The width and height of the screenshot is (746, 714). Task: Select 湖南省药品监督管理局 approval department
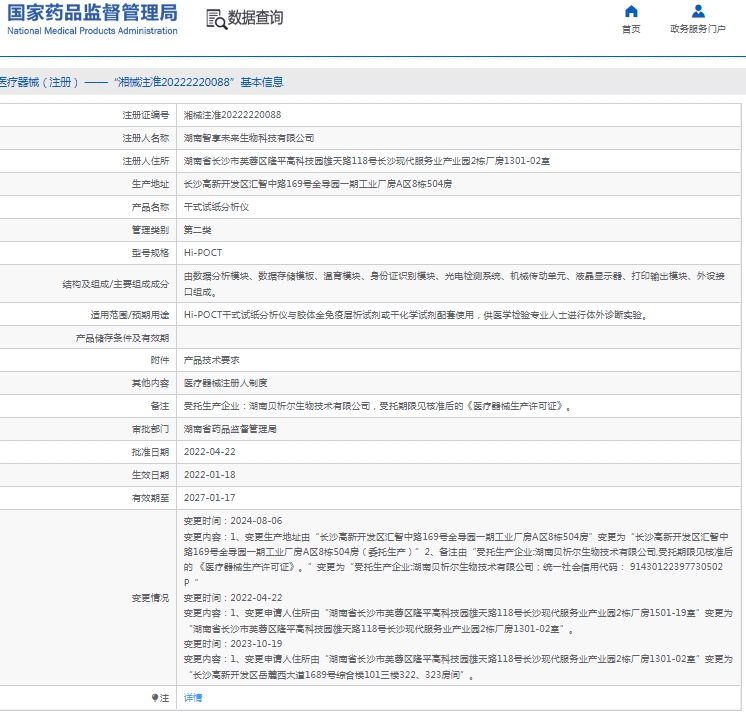(230, 429)
